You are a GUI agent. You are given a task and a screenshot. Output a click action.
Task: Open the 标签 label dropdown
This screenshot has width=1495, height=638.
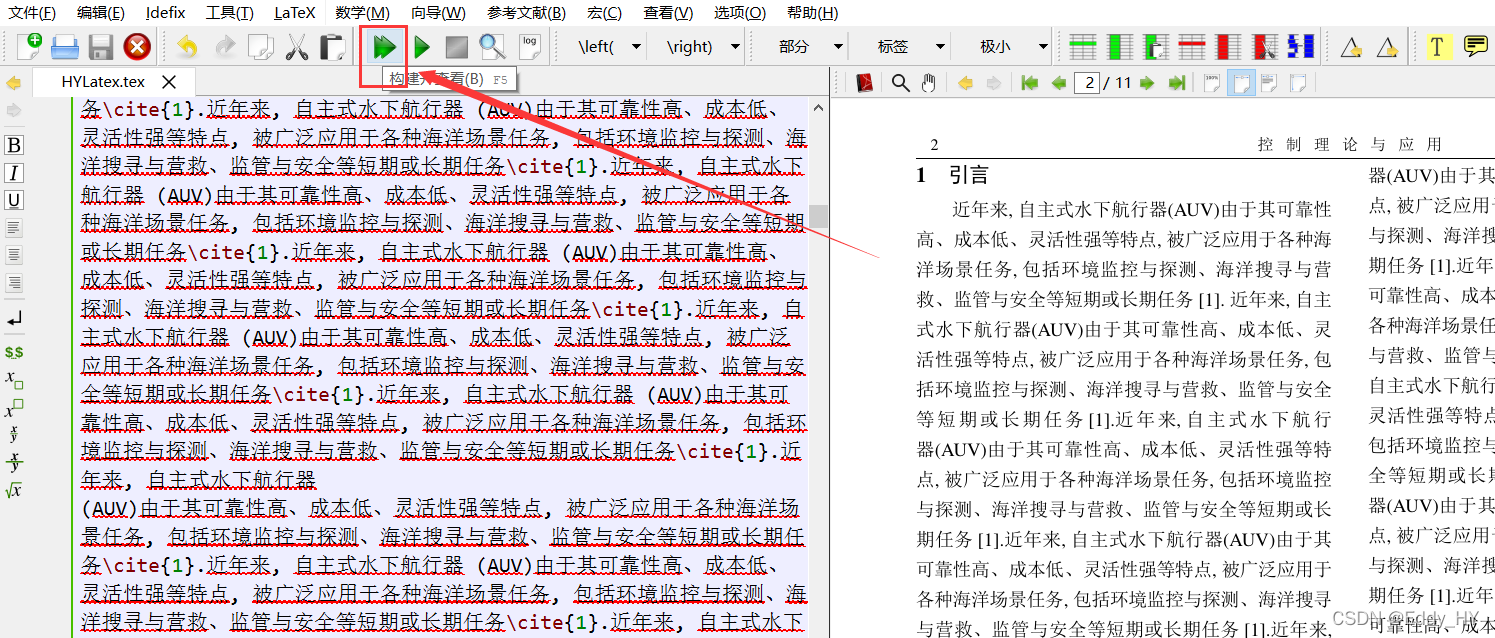(940, 47)
